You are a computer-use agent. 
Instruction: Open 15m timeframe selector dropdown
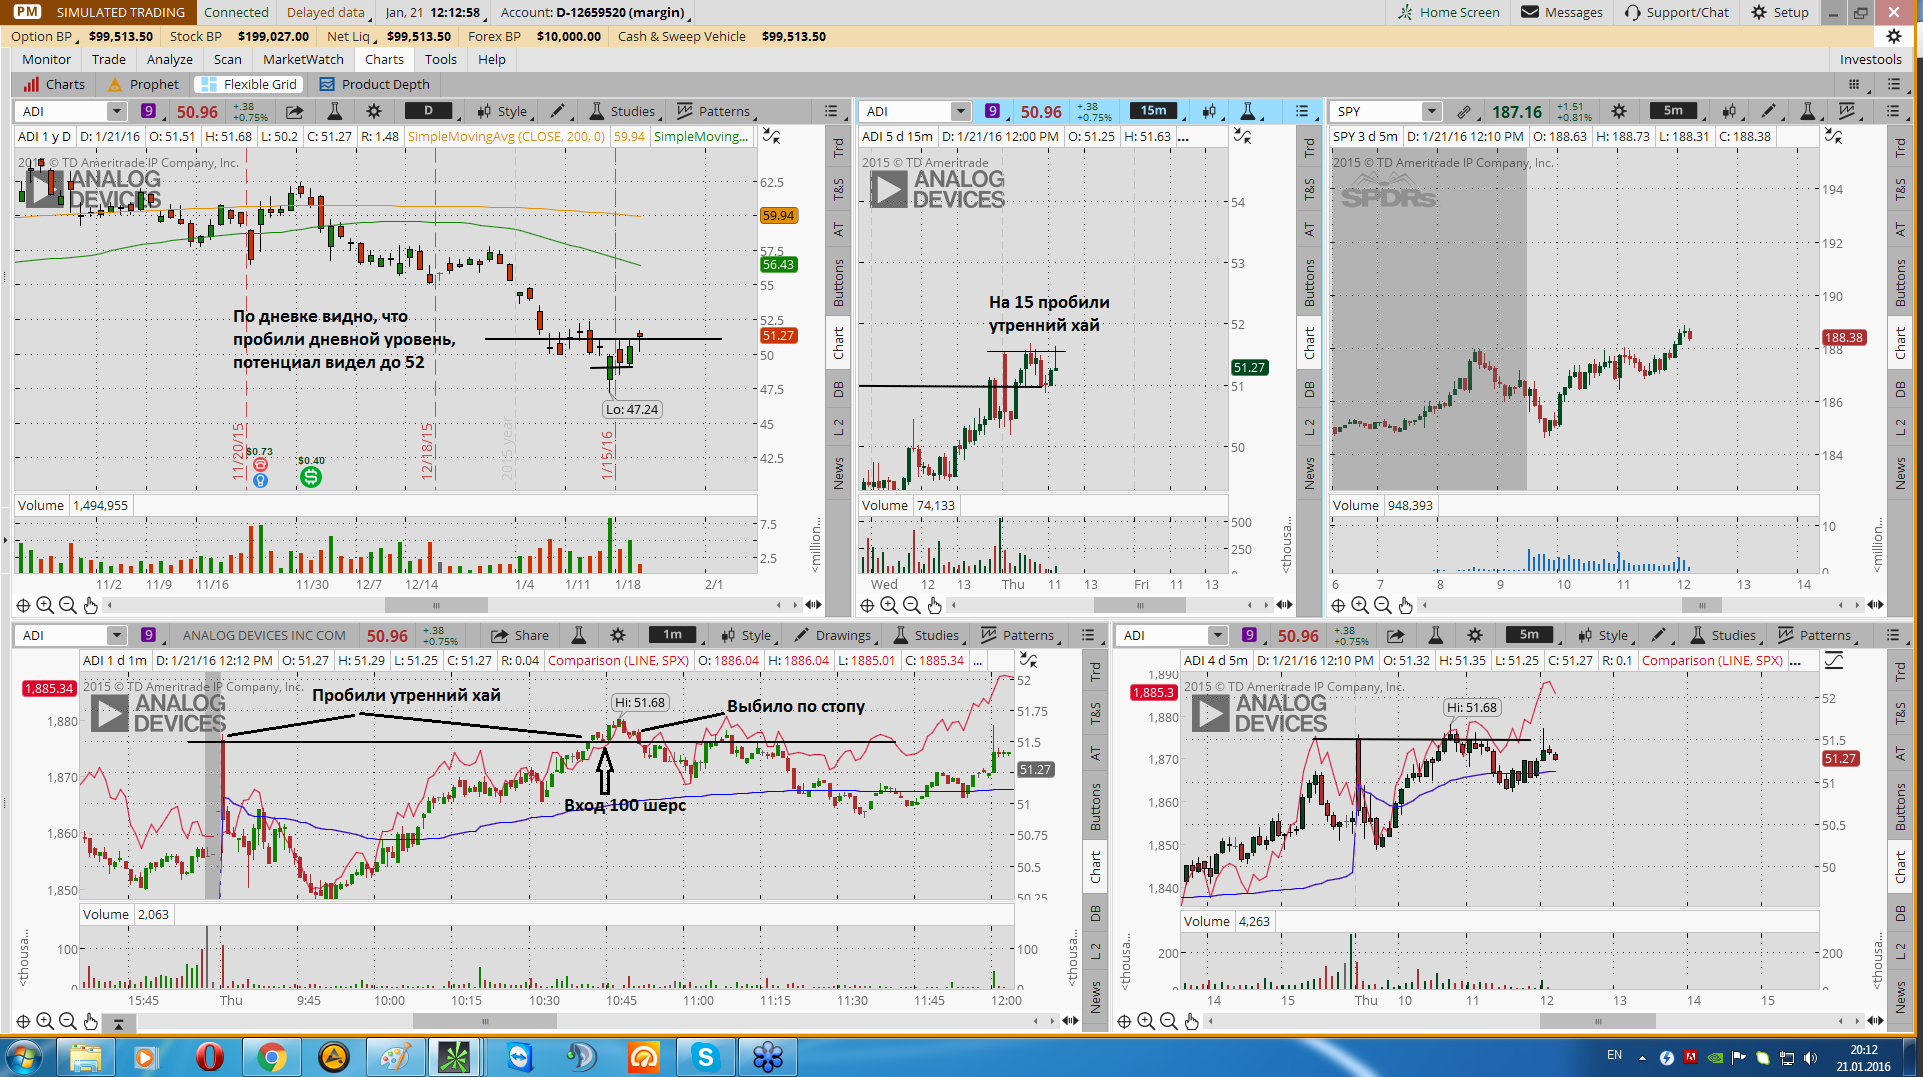(x=1157, y=111)
